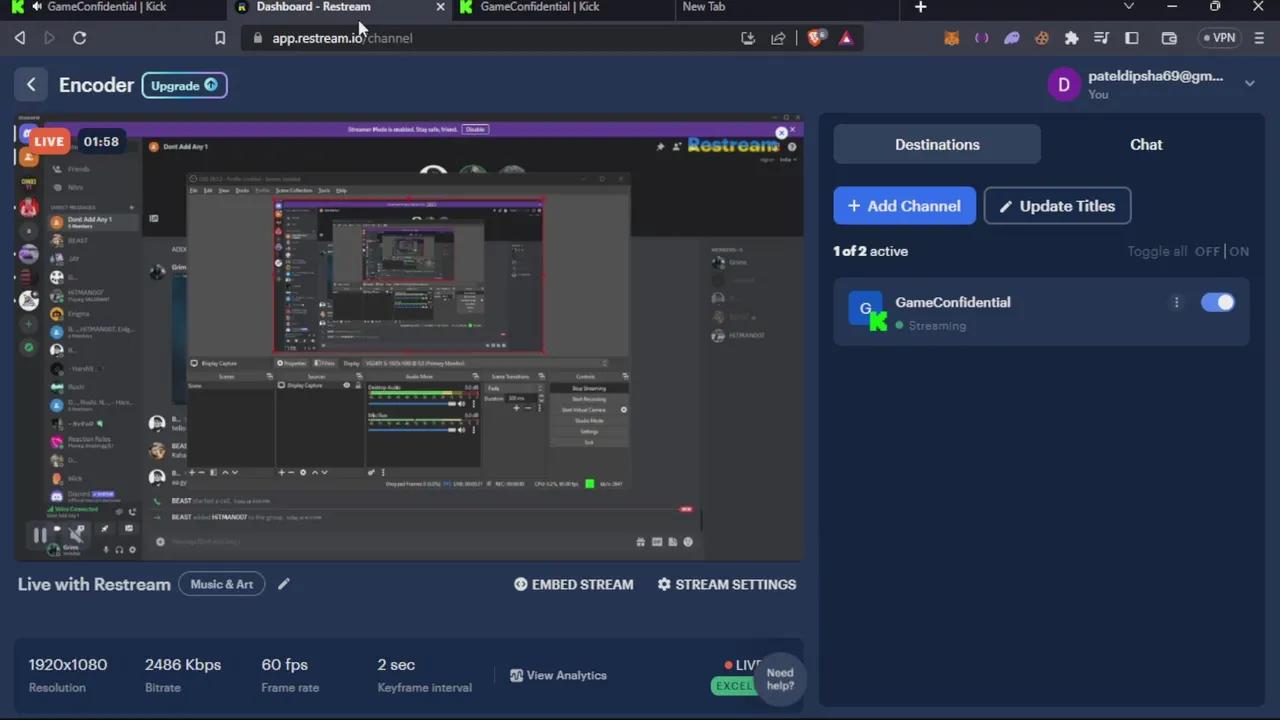Click the "Live with Restream" title text

pos(94,584)
